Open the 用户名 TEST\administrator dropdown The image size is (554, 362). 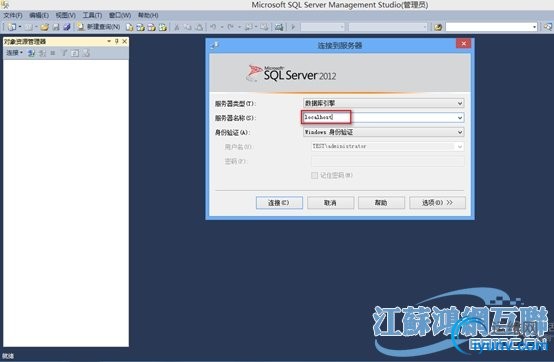[x=460, y=146]
